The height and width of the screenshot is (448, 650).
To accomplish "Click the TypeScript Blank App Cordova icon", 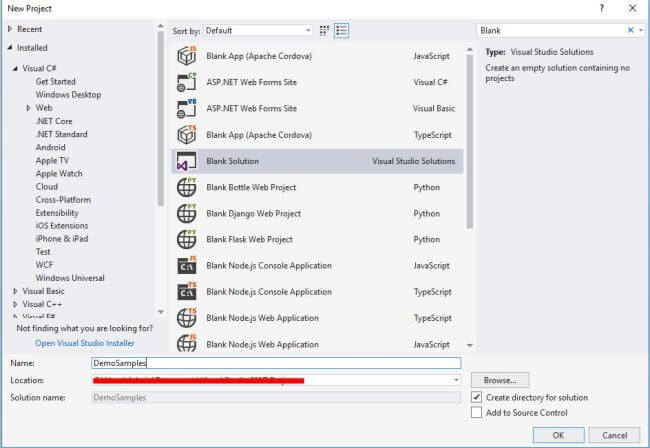I will pyautogui.click(x=187, y=135).
